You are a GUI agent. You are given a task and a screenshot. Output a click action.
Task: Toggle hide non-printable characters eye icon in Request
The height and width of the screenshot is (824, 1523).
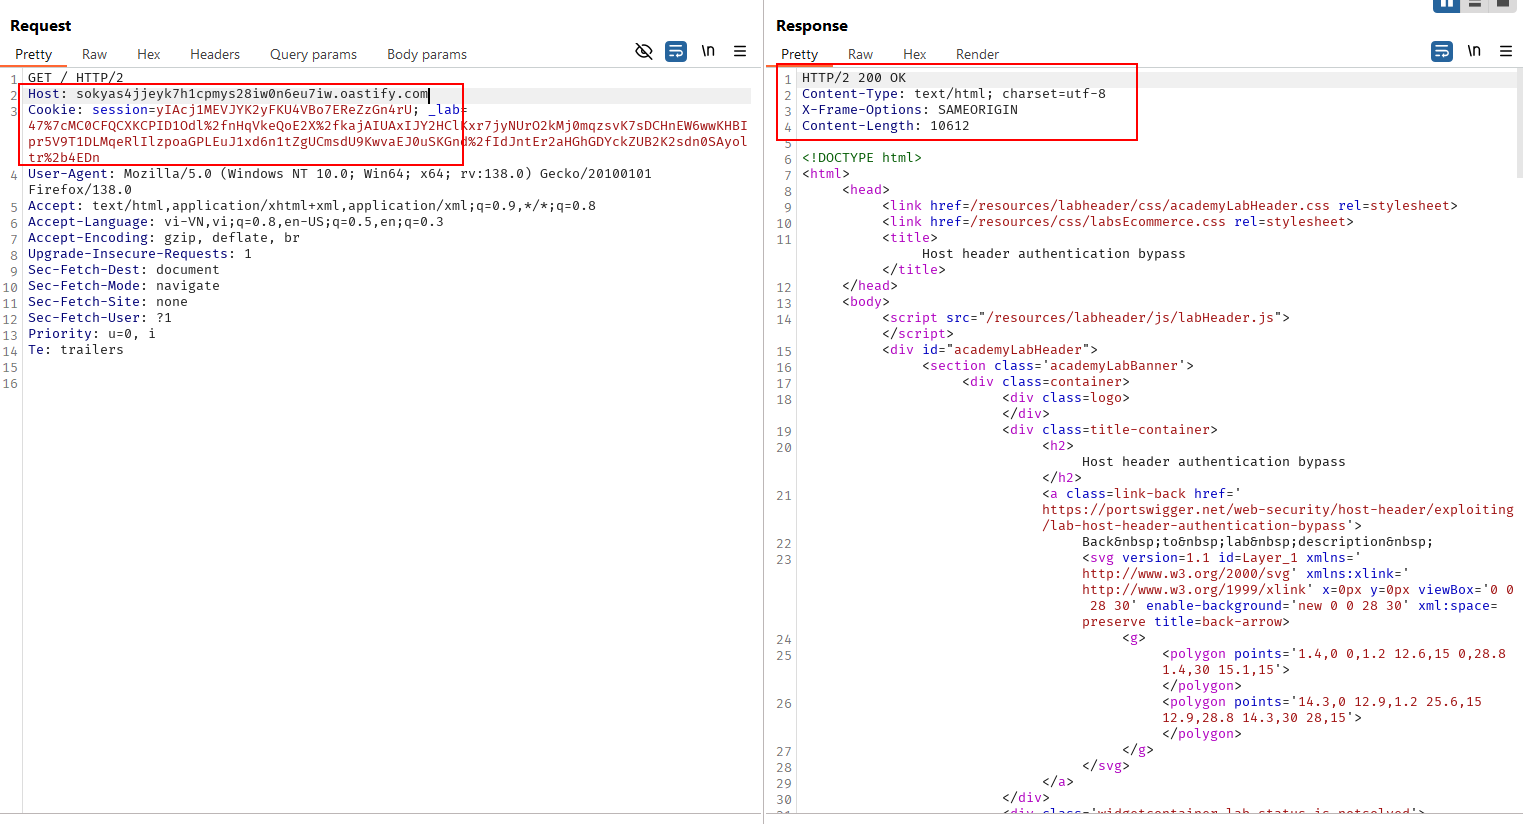click(644, 51)
